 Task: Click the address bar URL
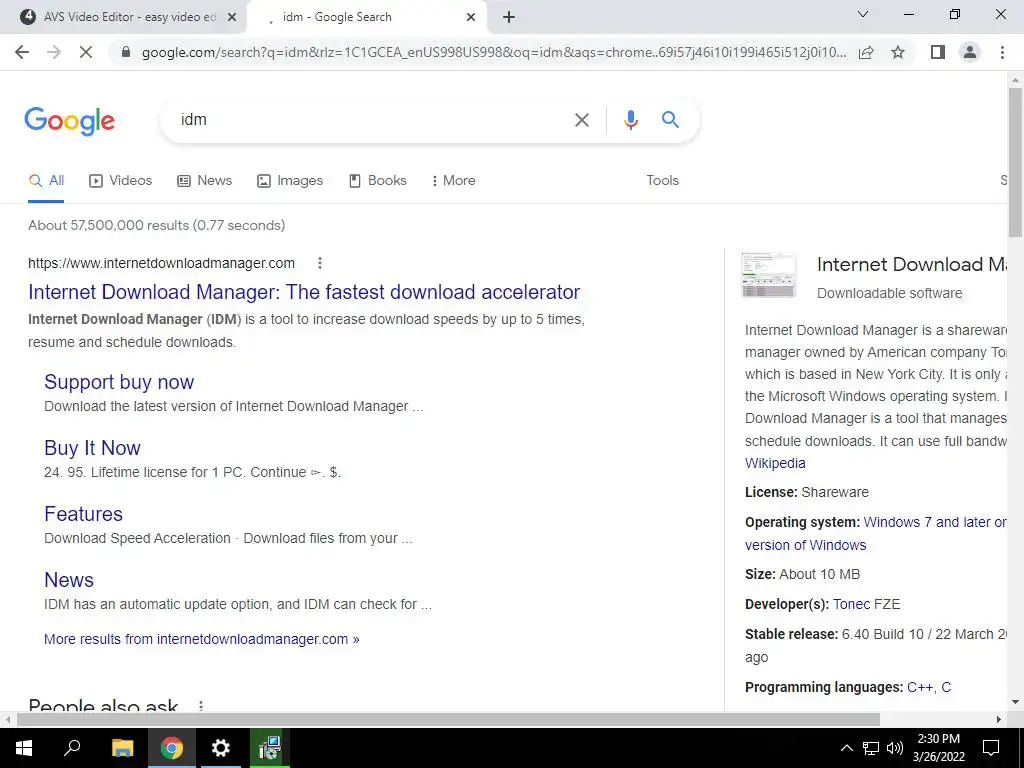[x=494, y=52]
